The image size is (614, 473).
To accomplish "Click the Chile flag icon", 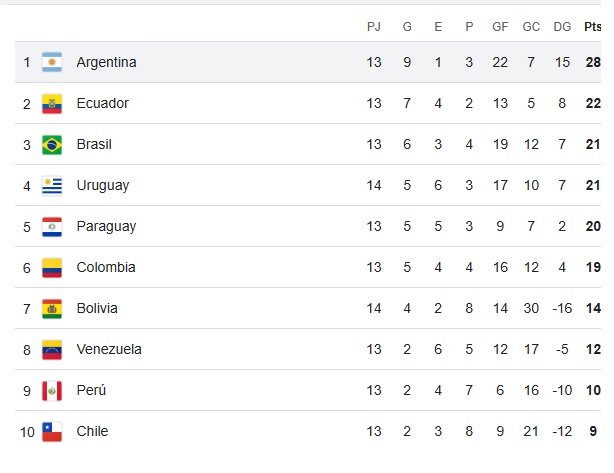I will [52, 431].
